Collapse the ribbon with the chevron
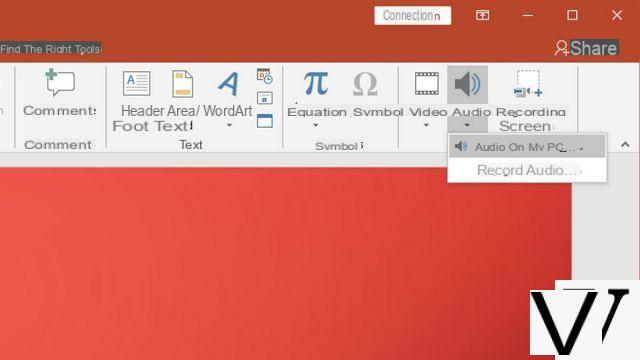This screenshot has width=640, height=360. (x=625, y=144)
